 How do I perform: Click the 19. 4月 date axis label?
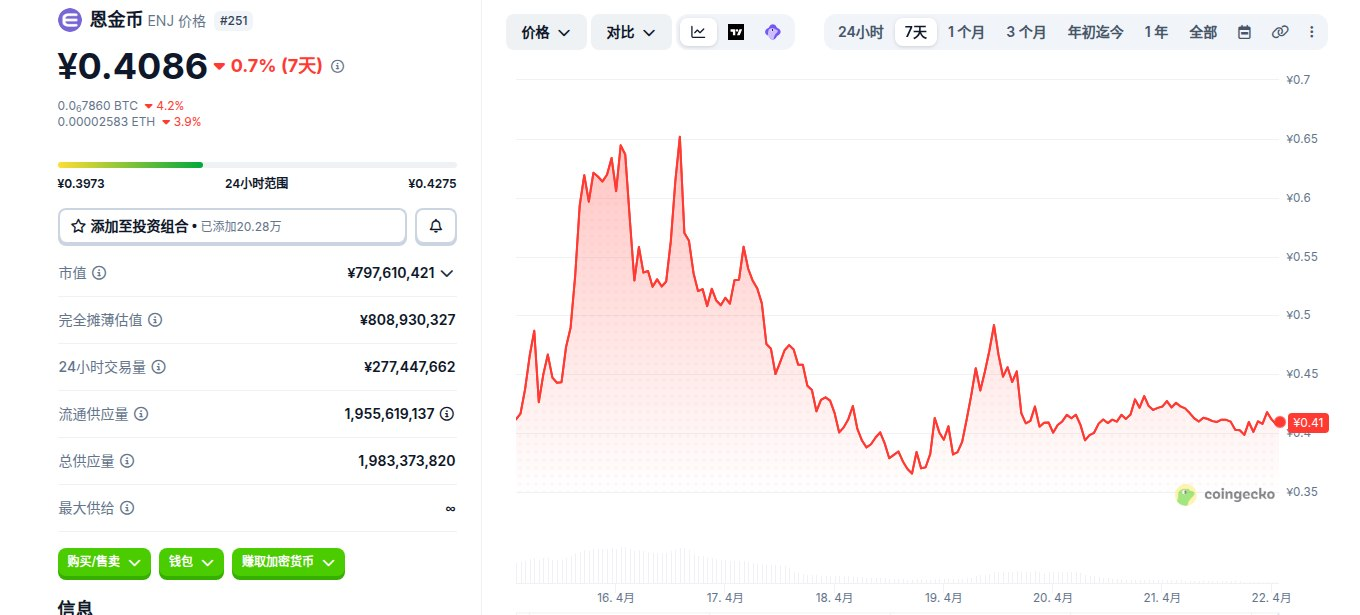tap(943, 598)
